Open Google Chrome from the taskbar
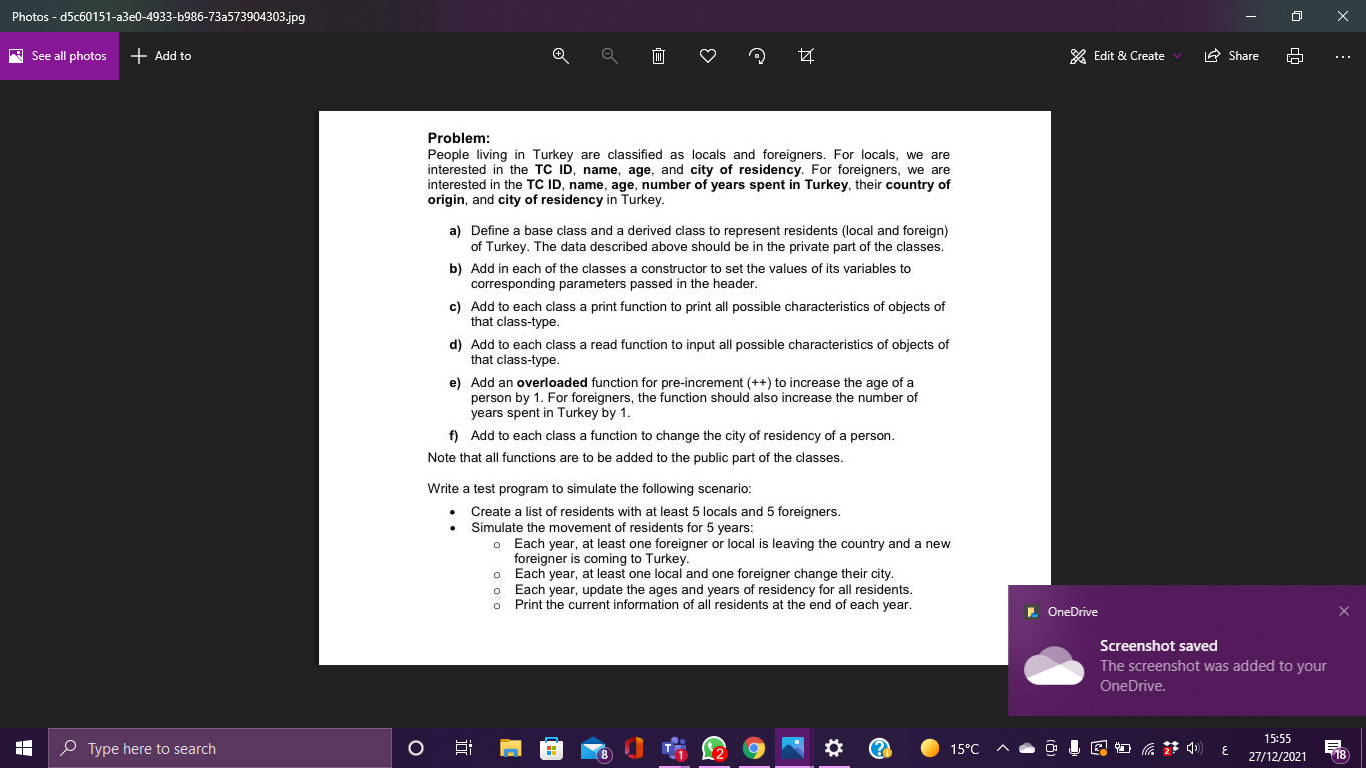 pos(753,748)
